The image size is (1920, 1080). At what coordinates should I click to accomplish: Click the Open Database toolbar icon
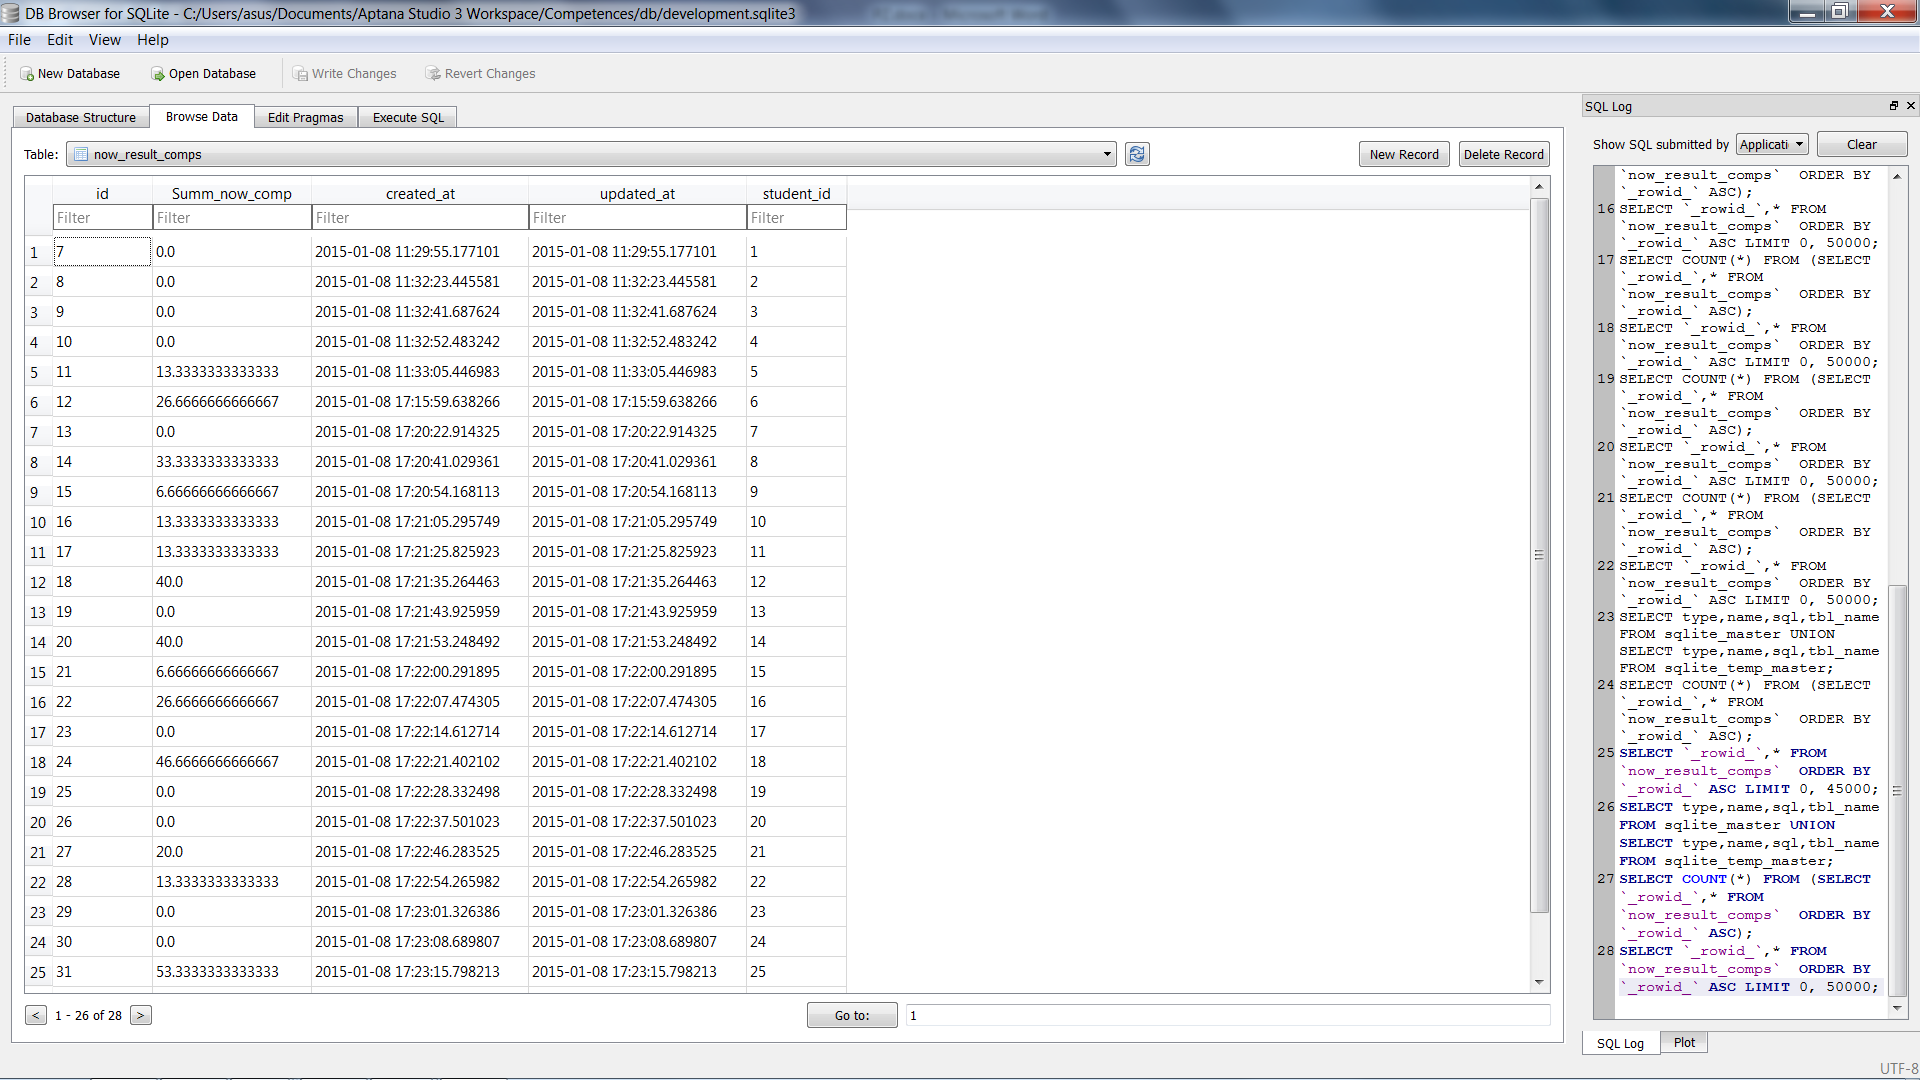[x=158, y=74]
